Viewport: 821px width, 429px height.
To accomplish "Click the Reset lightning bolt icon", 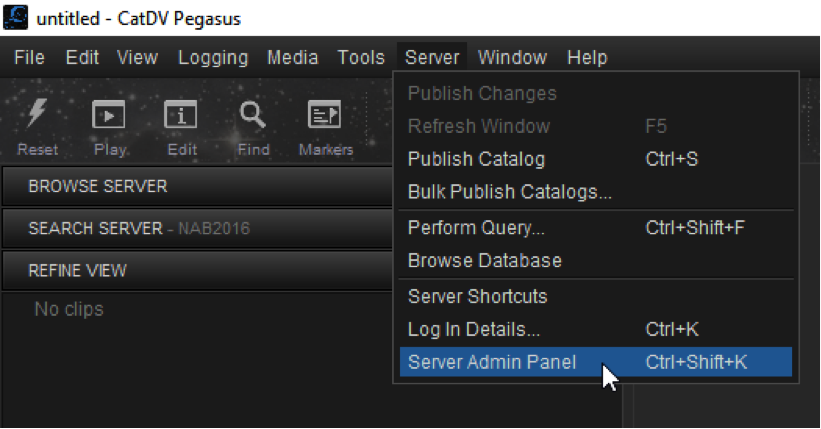I will pos(37,113).
